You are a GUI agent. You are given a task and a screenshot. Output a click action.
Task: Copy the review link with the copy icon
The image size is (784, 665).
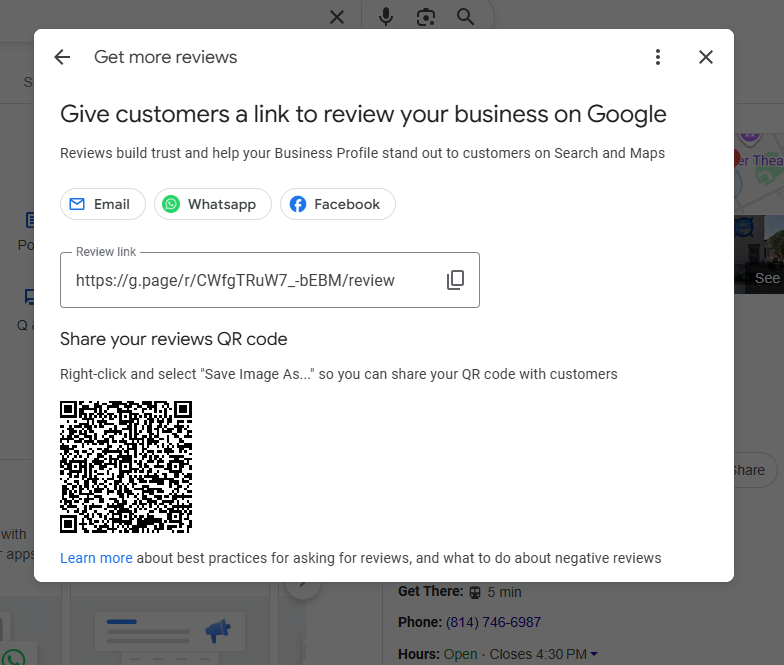(x=455, y=280)
